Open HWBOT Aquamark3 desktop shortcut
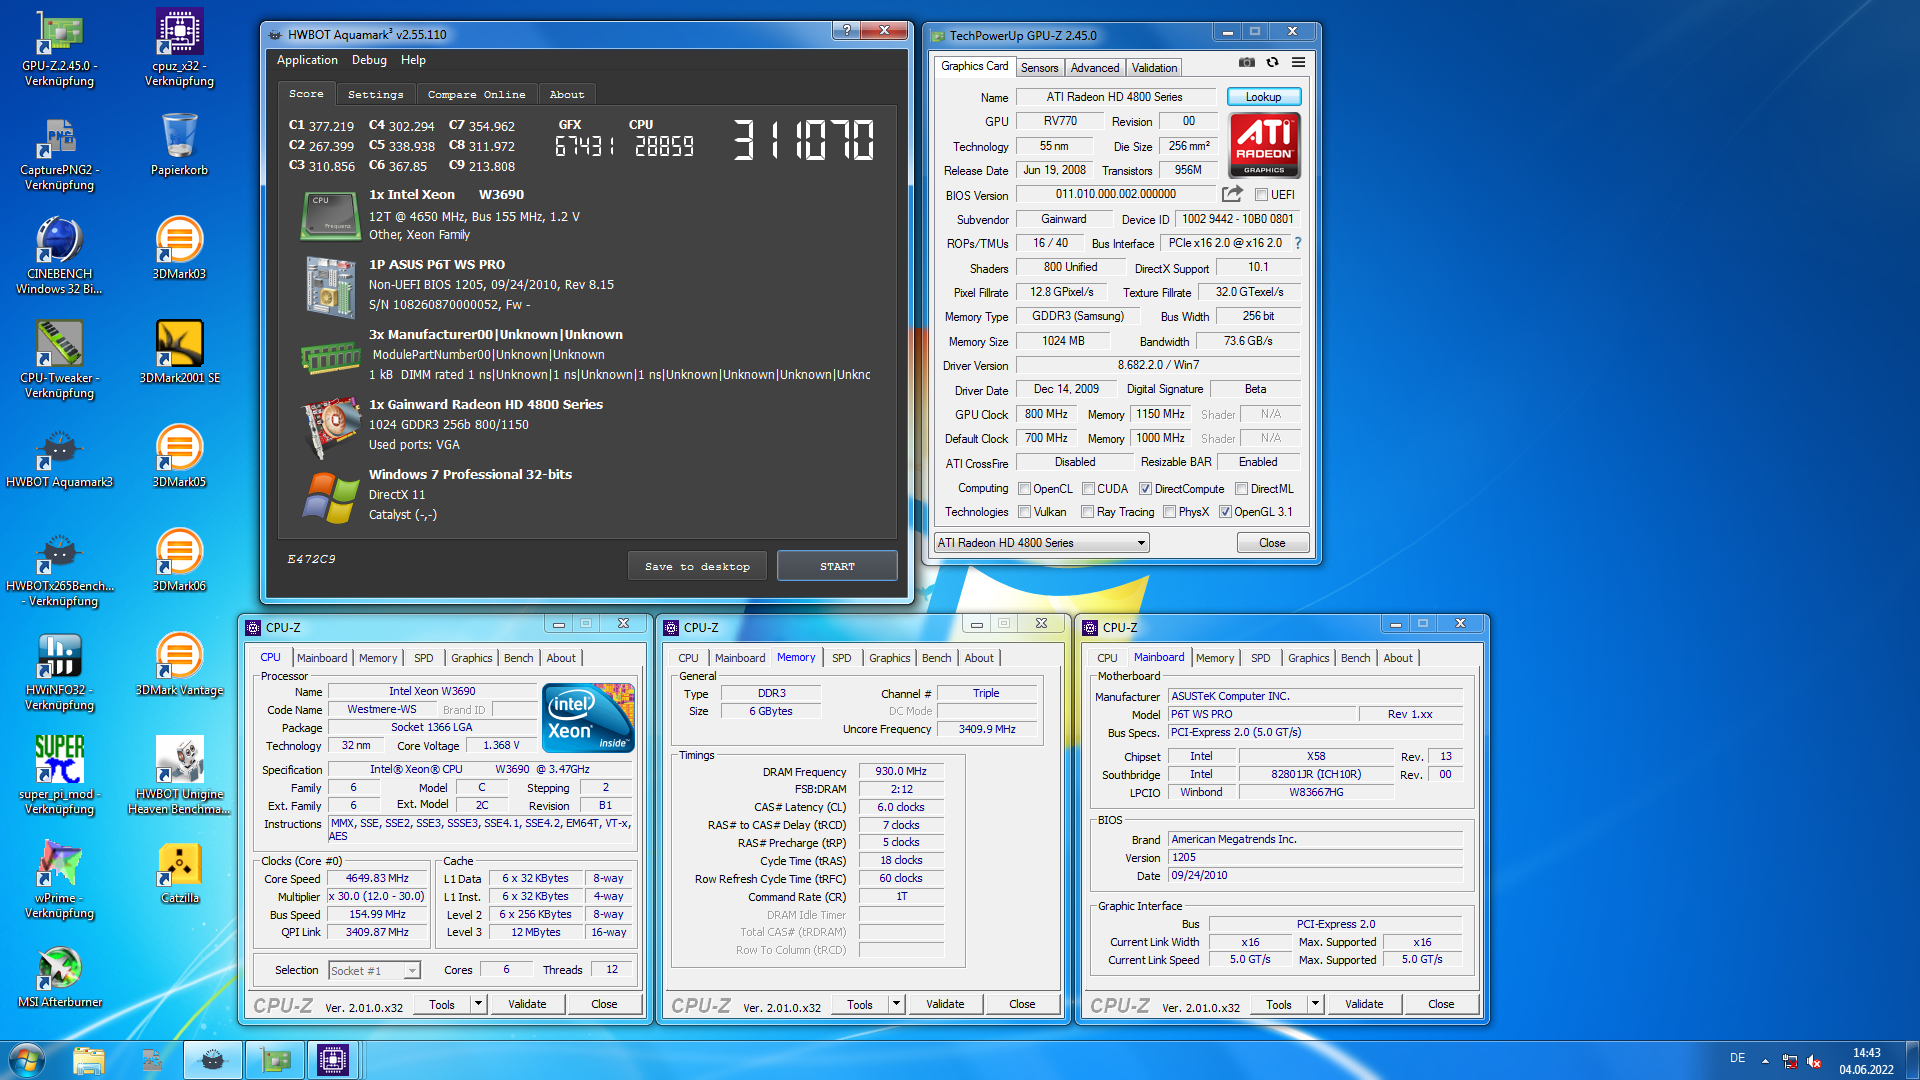This screenshot has width=1920, height=1080. [60, 457]
